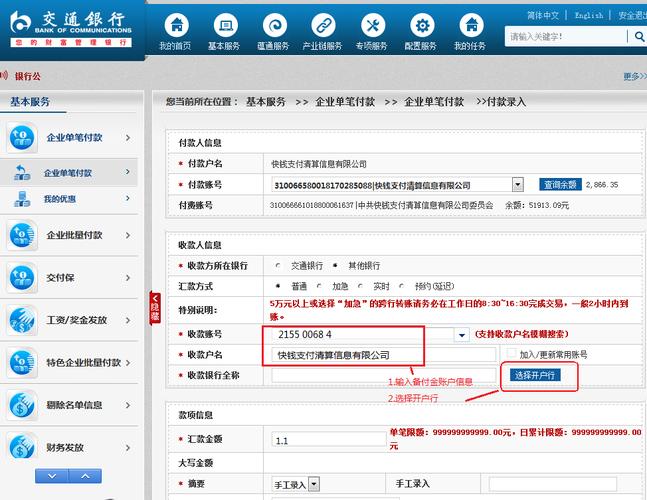Select 其他银行 radio for payee bank
647x500 pixels.
point(335,266)
